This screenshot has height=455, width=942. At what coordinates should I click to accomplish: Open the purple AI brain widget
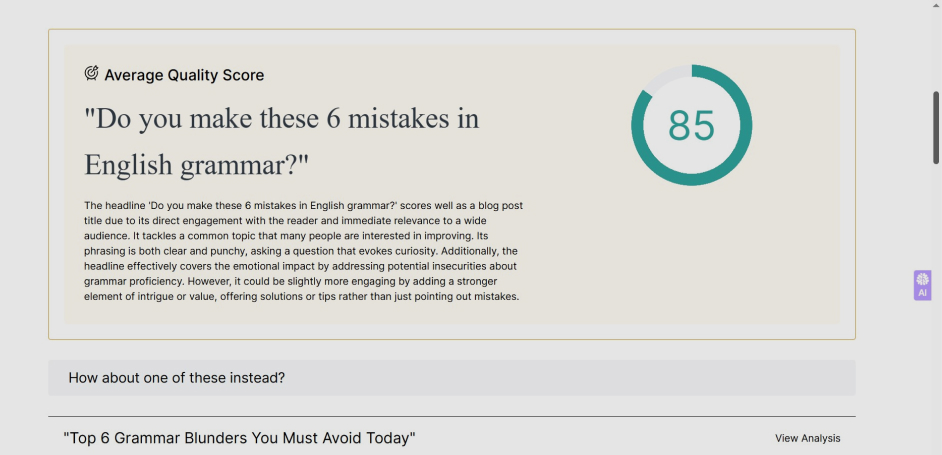[x=922, y=285]
